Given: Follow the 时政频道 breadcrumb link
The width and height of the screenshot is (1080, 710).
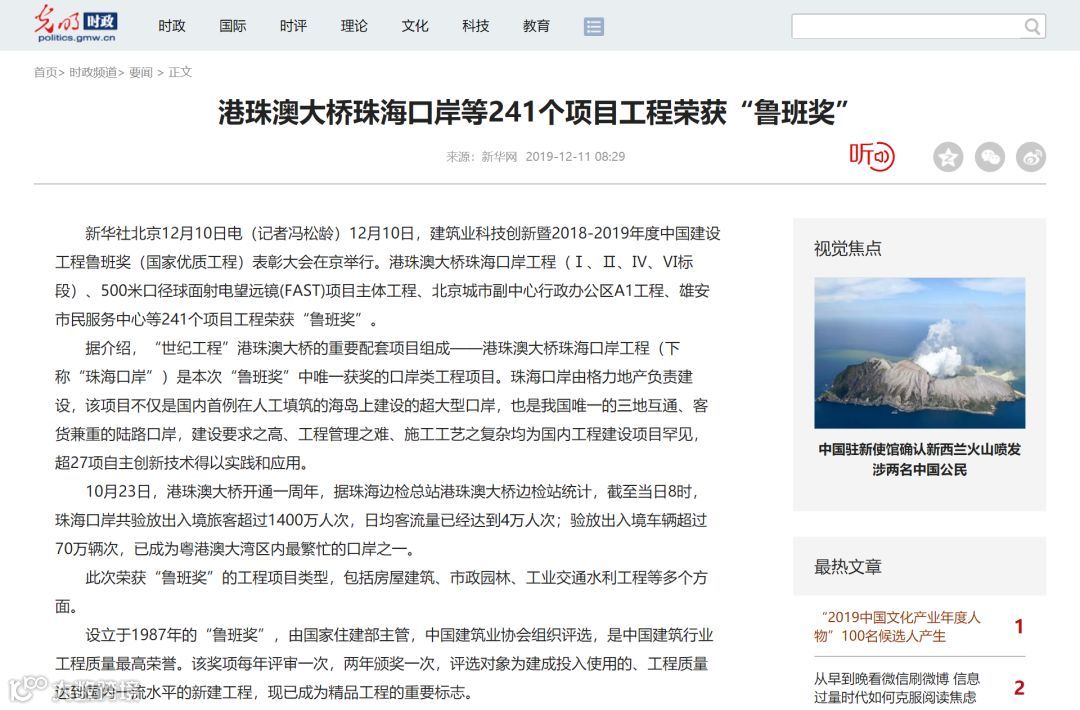Looking at the screenshot, I should click(93, 72).
